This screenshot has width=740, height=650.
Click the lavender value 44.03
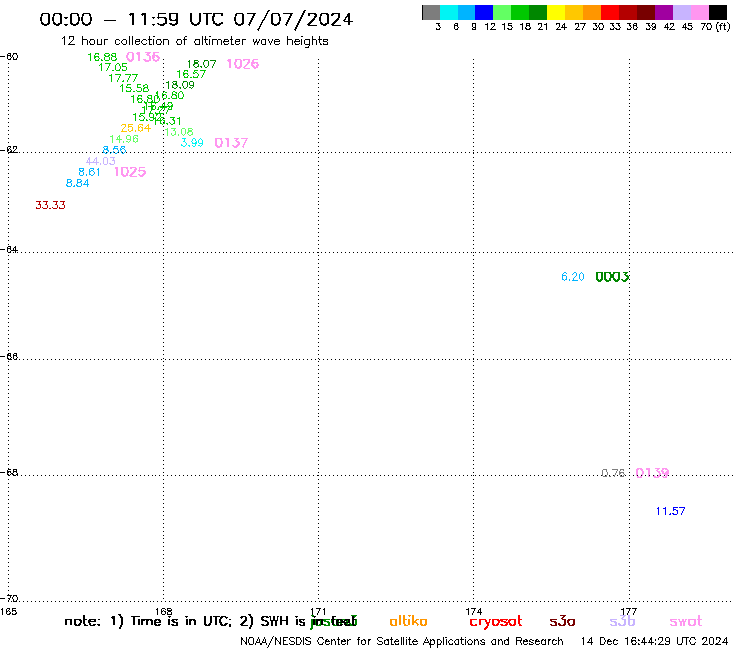tap(101, 161)
